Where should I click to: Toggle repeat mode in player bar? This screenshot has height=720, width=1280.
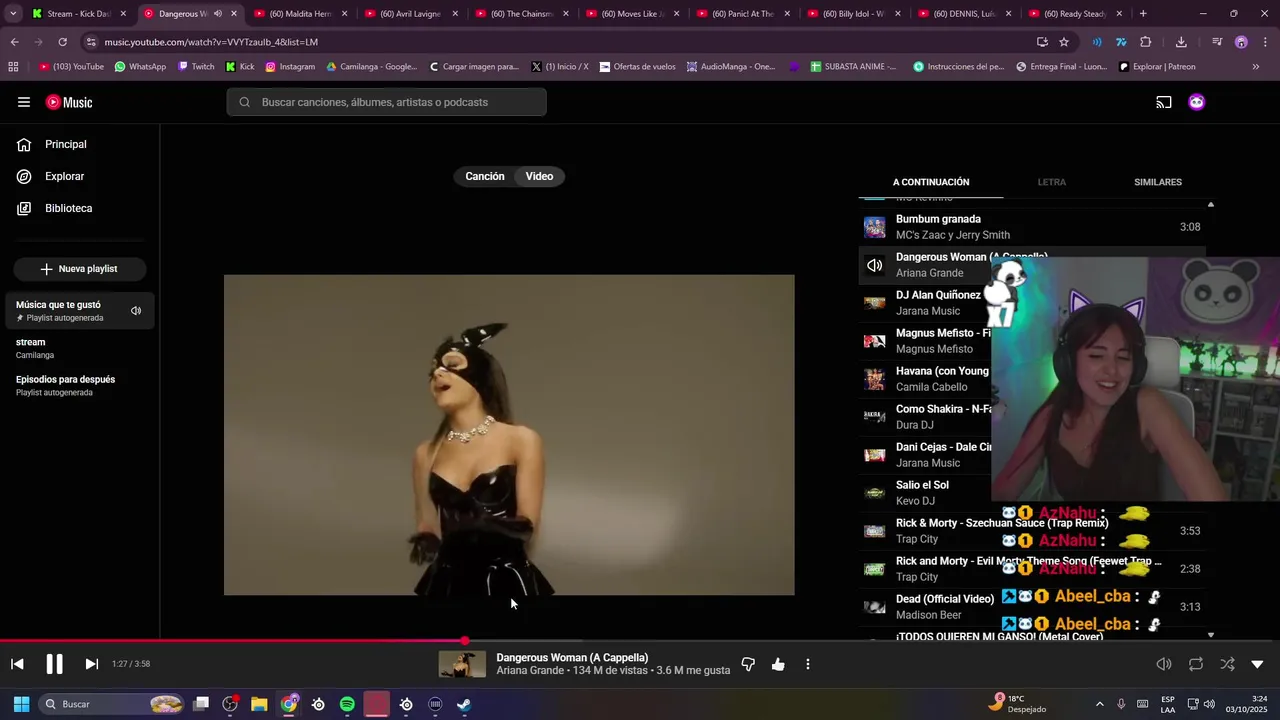point(1196,664)
